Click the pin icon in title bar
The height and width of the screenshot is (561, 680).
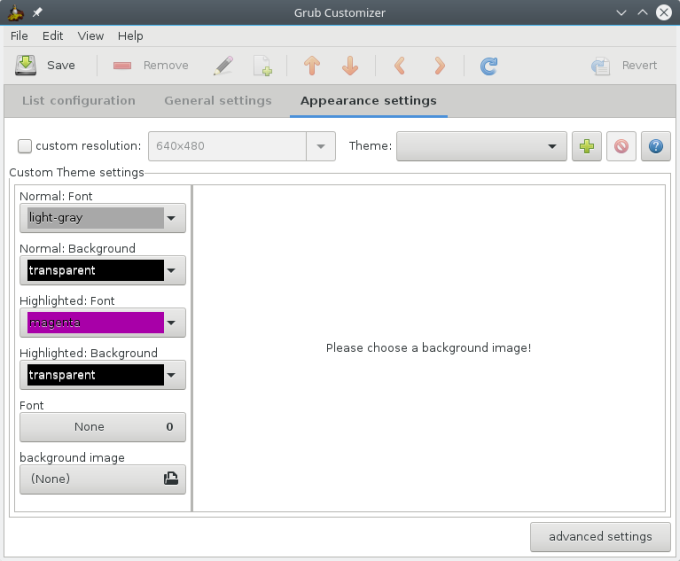pos(38,12)
